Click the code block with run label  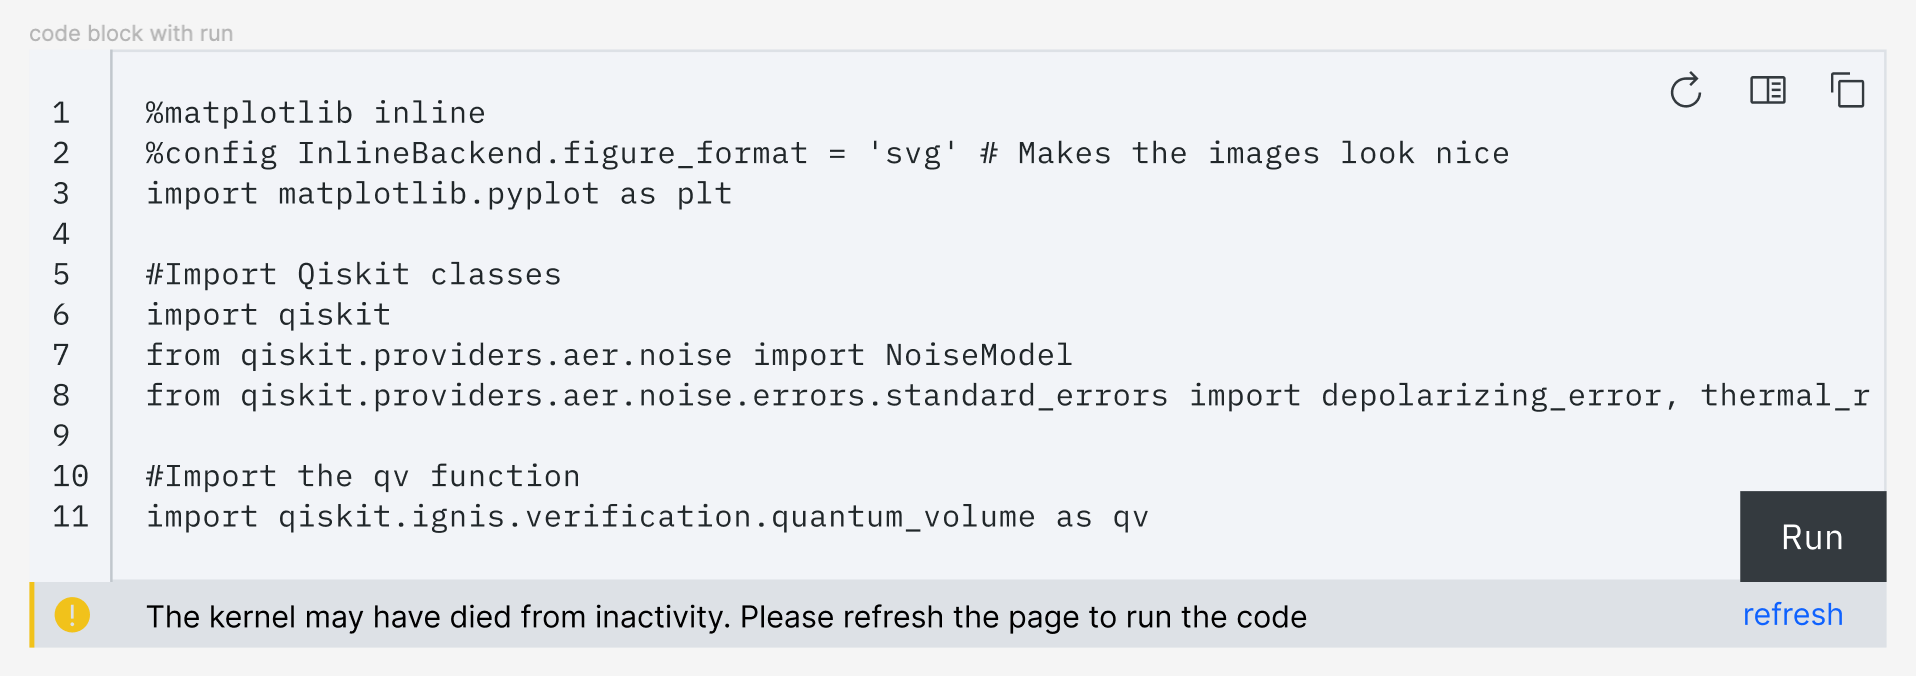(131, 32)
